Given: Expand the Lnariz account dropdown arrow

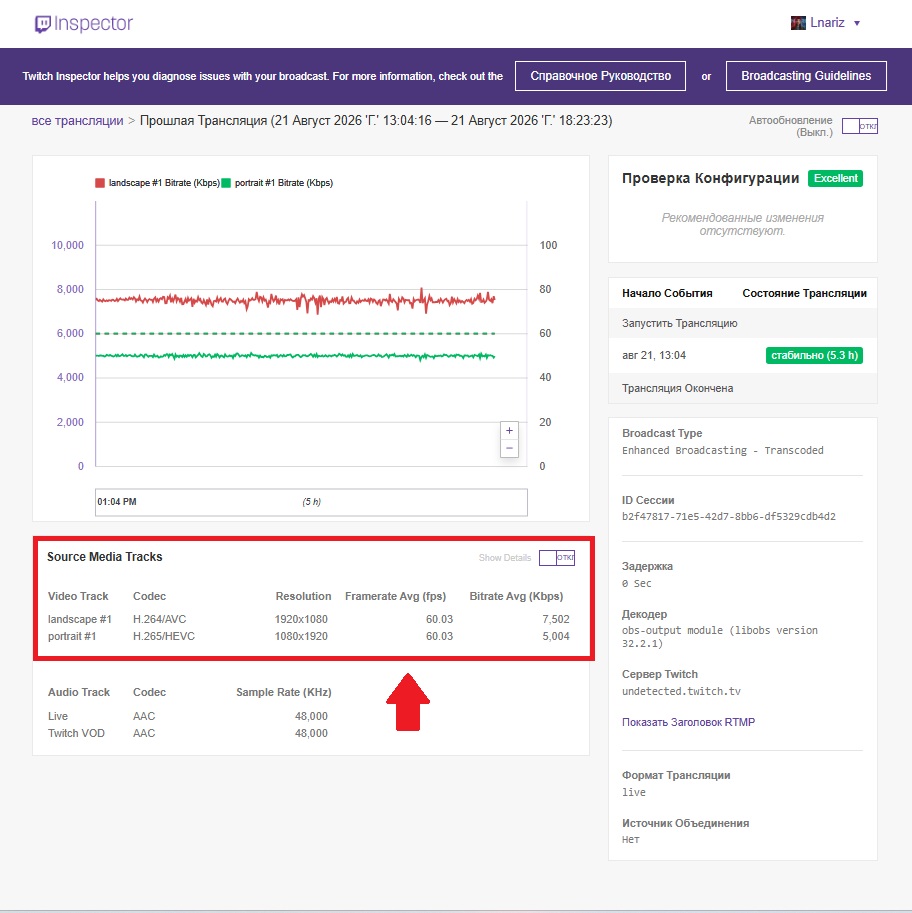Looking at the screenshot, I should [x=857, y=23].
